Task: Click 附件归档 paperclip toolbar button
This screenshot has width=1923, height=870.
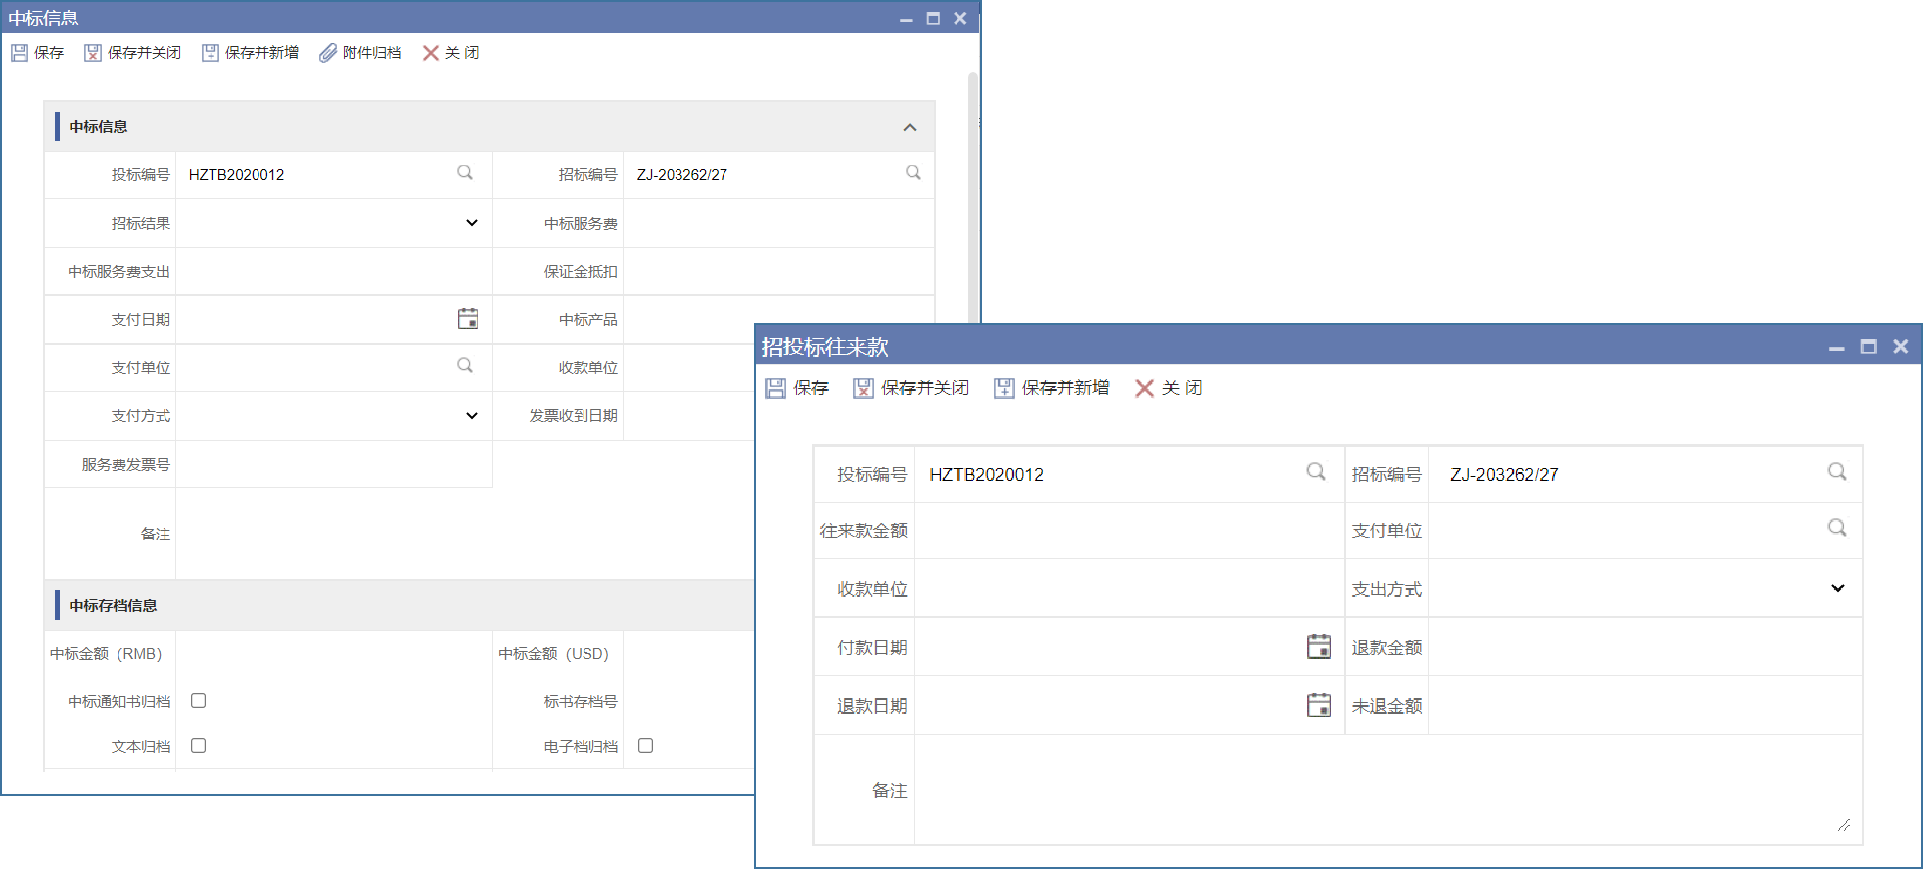Action: point(360,53)
